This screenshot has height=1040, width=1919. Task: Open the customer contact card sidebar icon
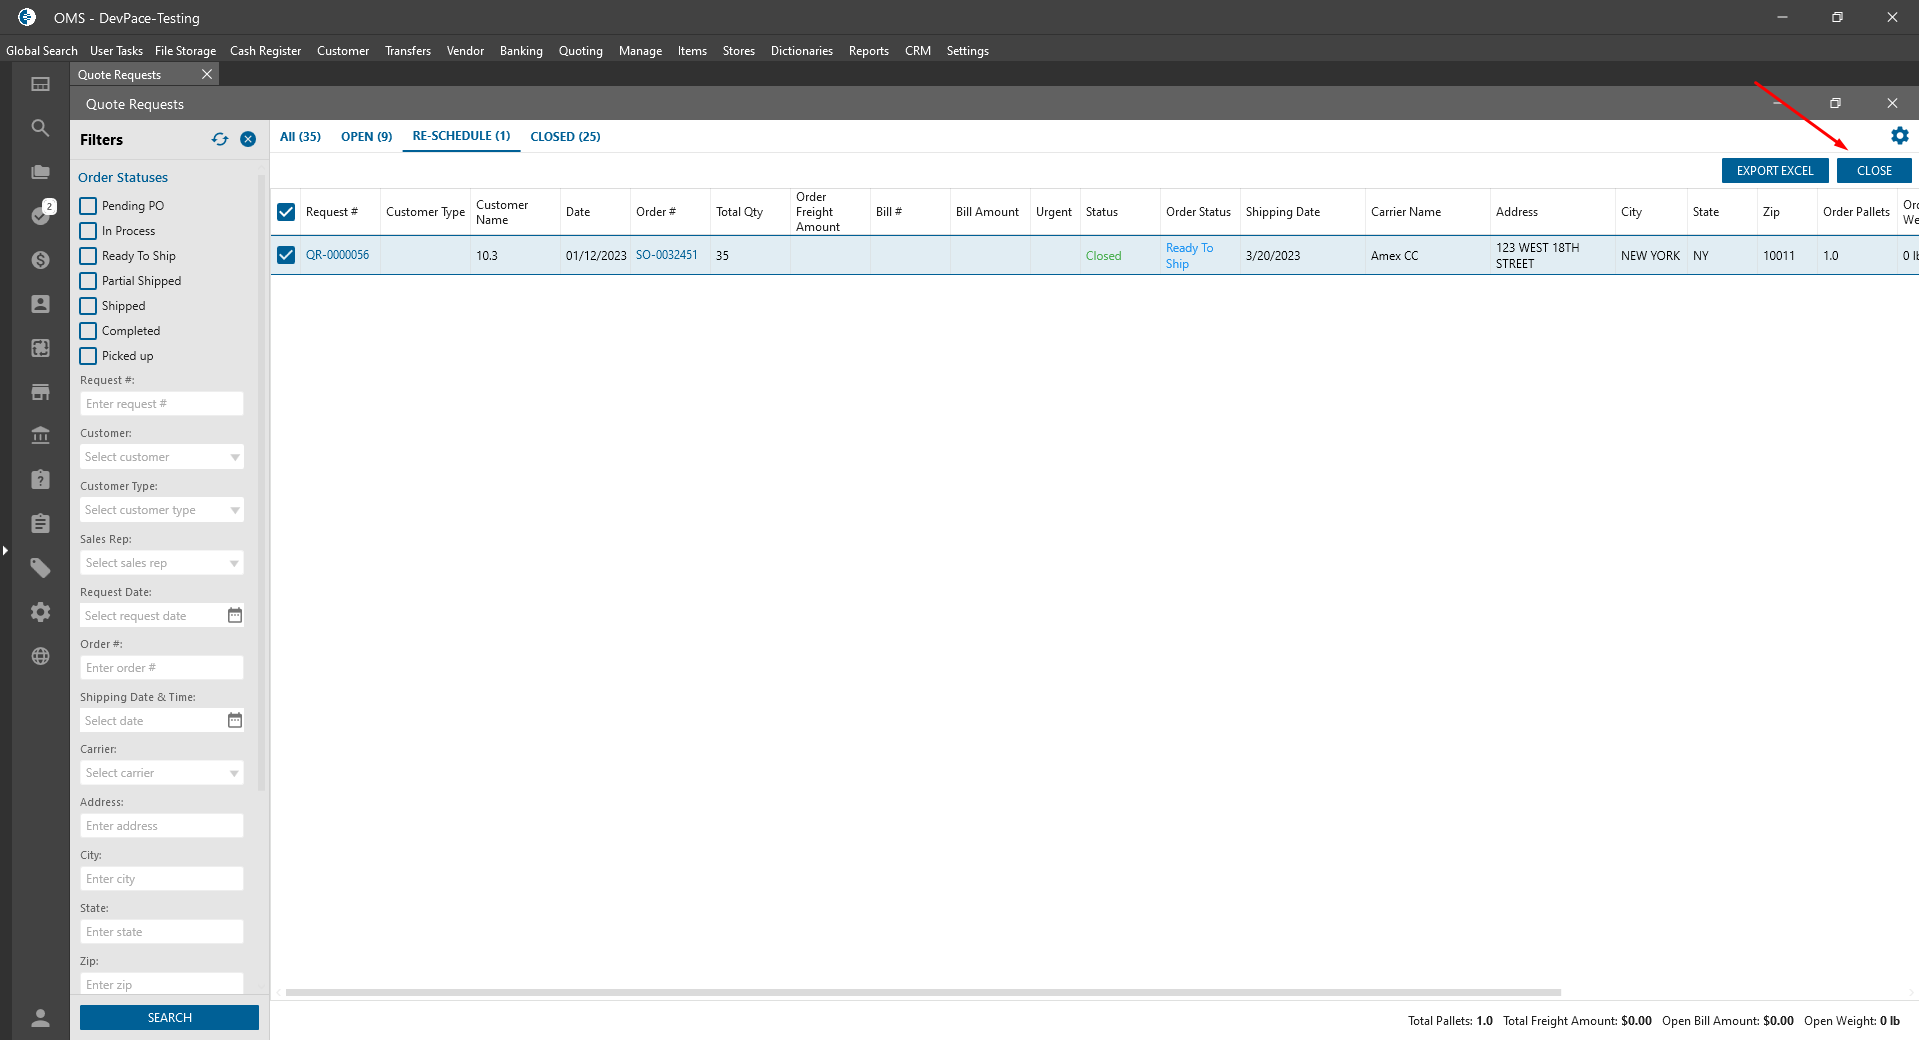click(40, 304)
